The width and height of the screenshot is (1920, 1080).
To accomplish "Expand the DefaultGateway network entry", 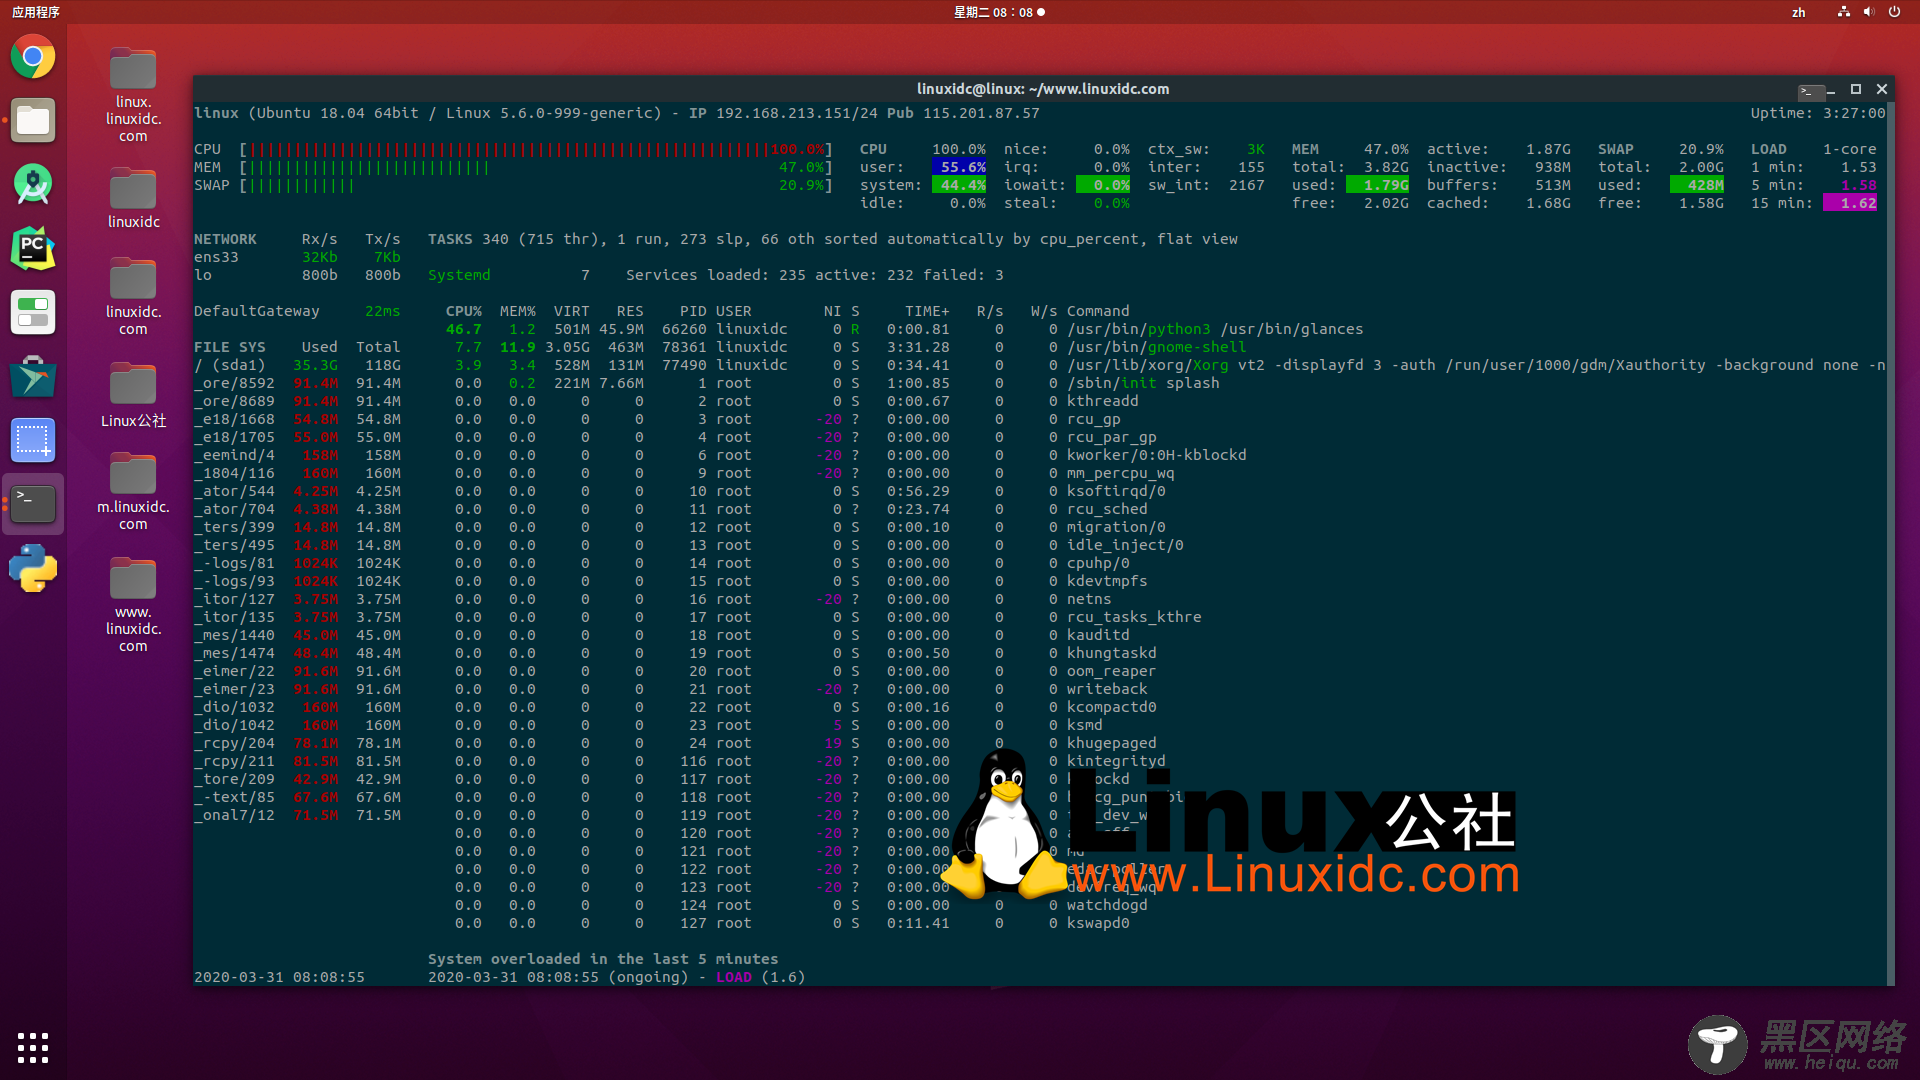I will pyautogui.click(x=257, y=310).
